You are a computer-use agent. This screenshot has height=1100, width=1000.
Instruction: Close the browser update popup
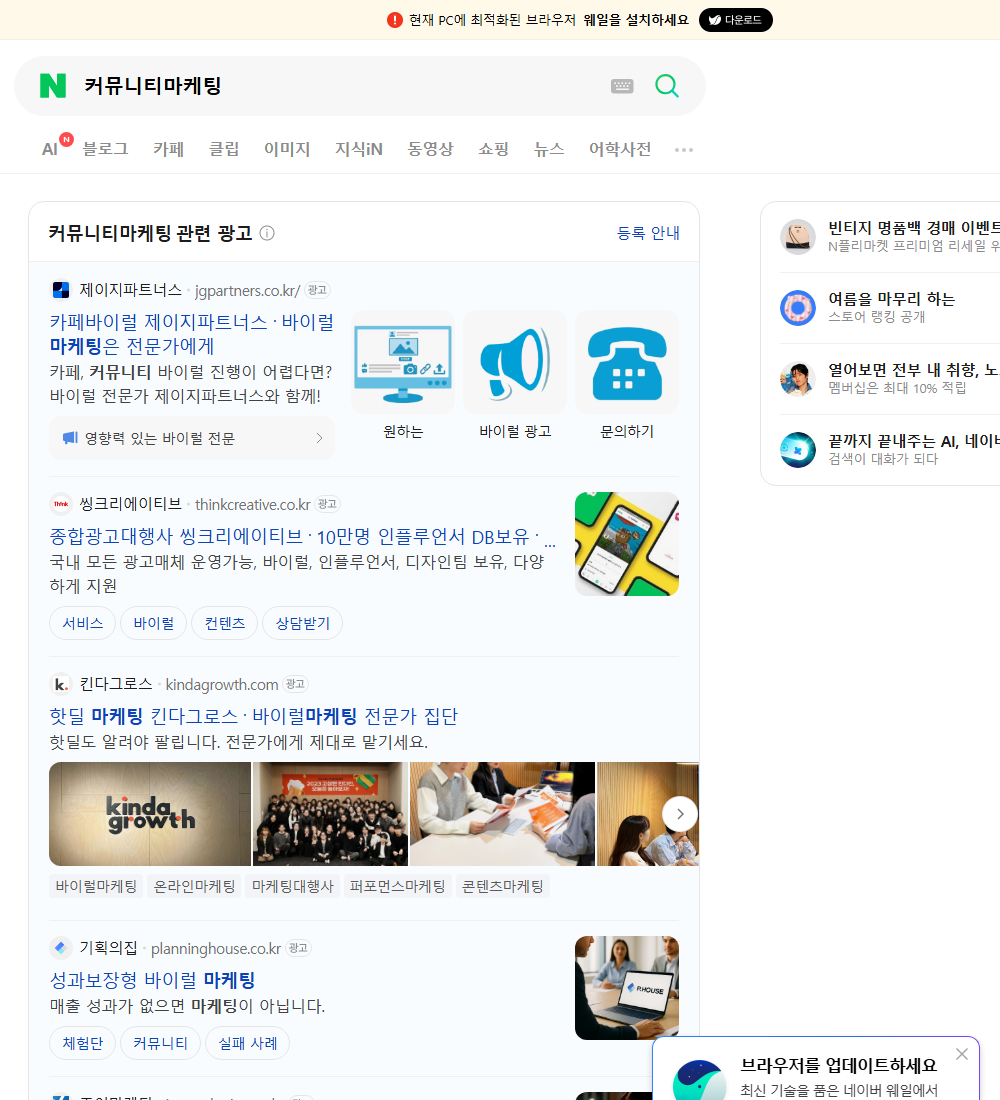pos(961,1054)
